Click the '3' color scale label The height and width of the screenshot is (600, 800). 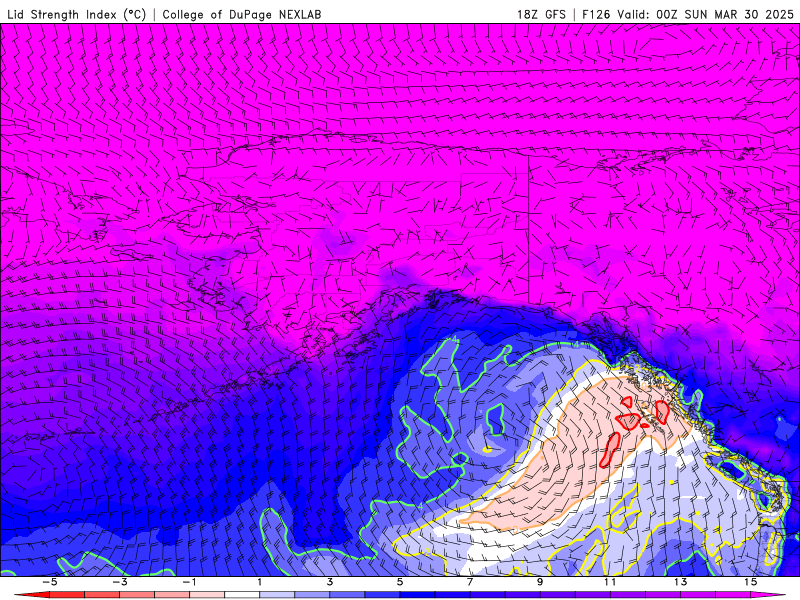click(330, 582)
